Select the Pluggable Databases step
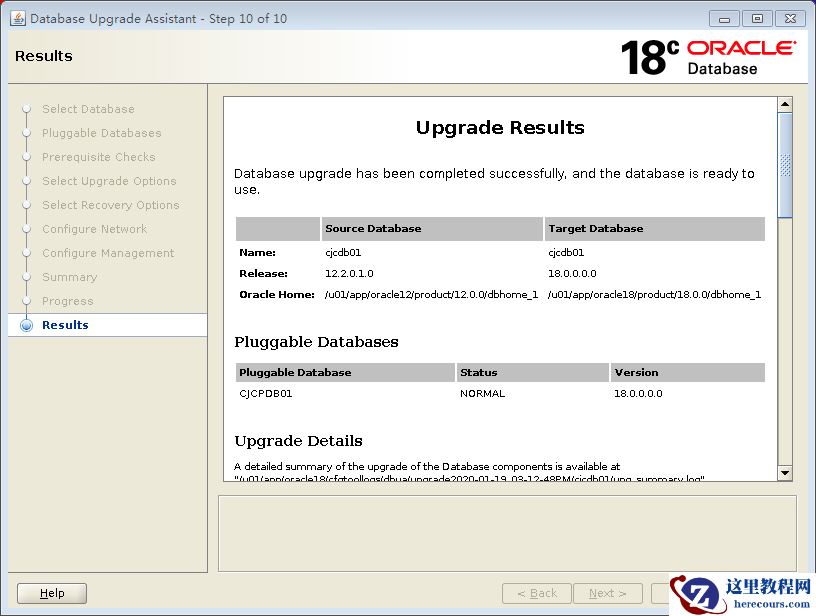The height and width of the screenshot is (616, 816). (x=101, y=133)
